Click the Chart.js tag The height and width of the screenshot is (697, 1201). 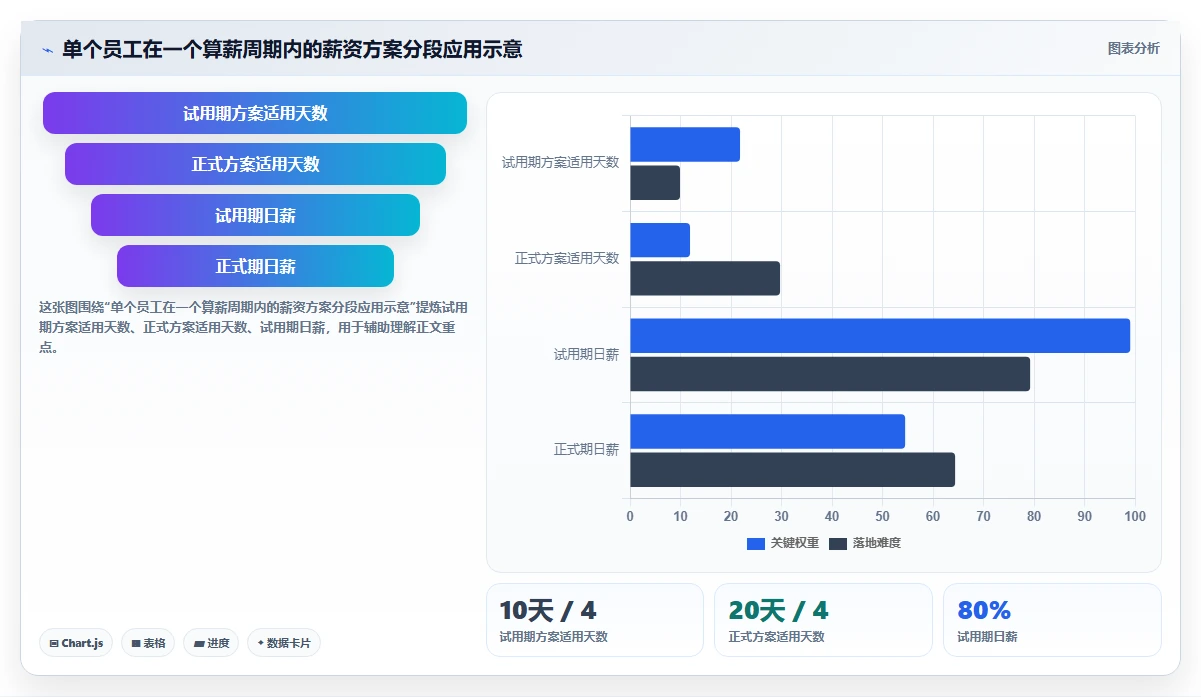tap(76, 643)
